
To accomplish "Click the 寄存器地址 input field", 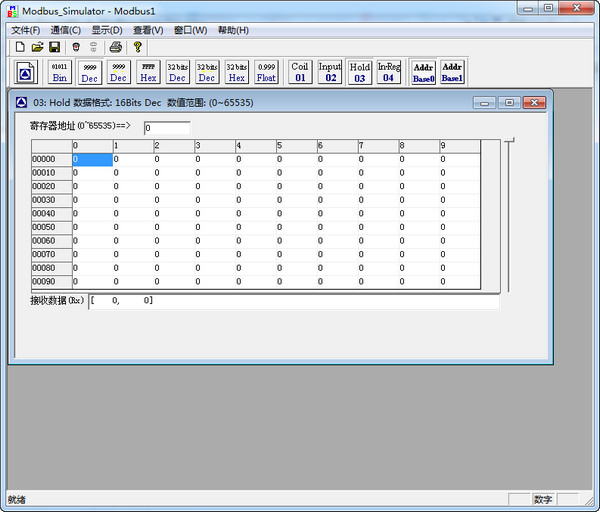I will tap(166, 128).
